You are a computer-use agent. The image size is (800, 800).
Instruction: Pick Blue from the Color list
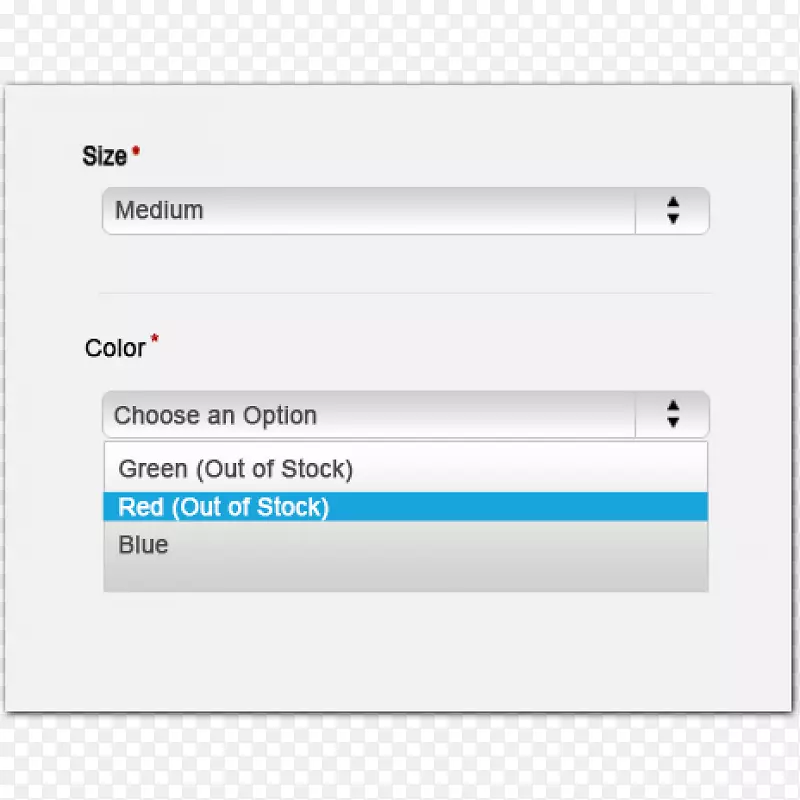pyautogui.click(x=143, y=545)
